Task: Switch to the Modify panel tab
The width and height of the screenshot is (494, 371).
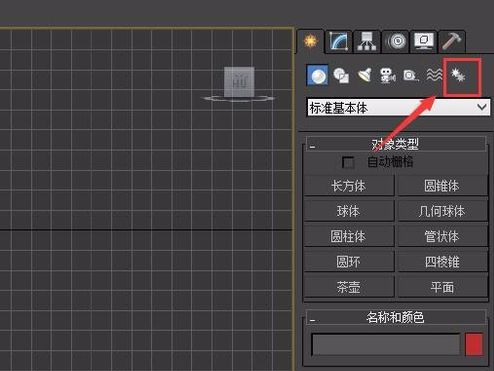Action: [x=339, y=42]
